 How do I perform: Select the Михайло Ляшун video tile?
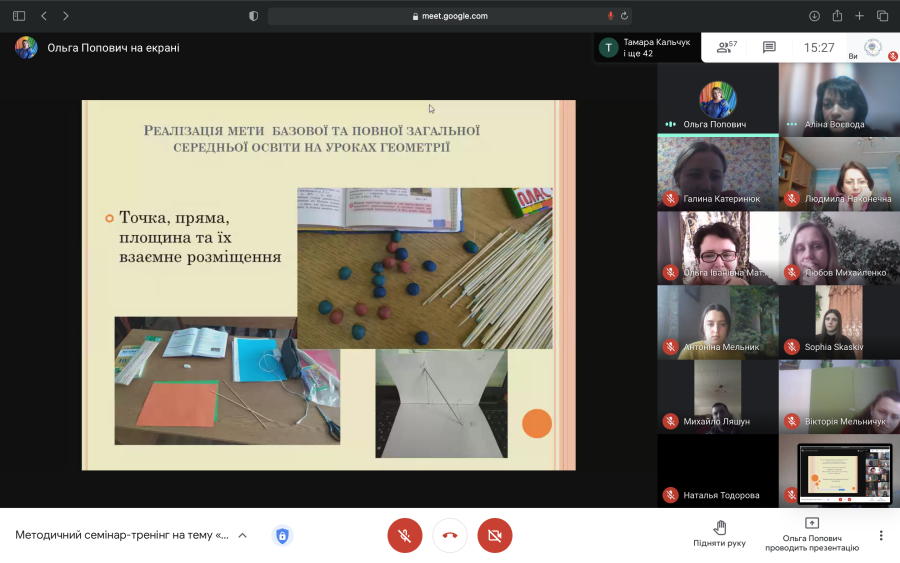tap(717, 397)
